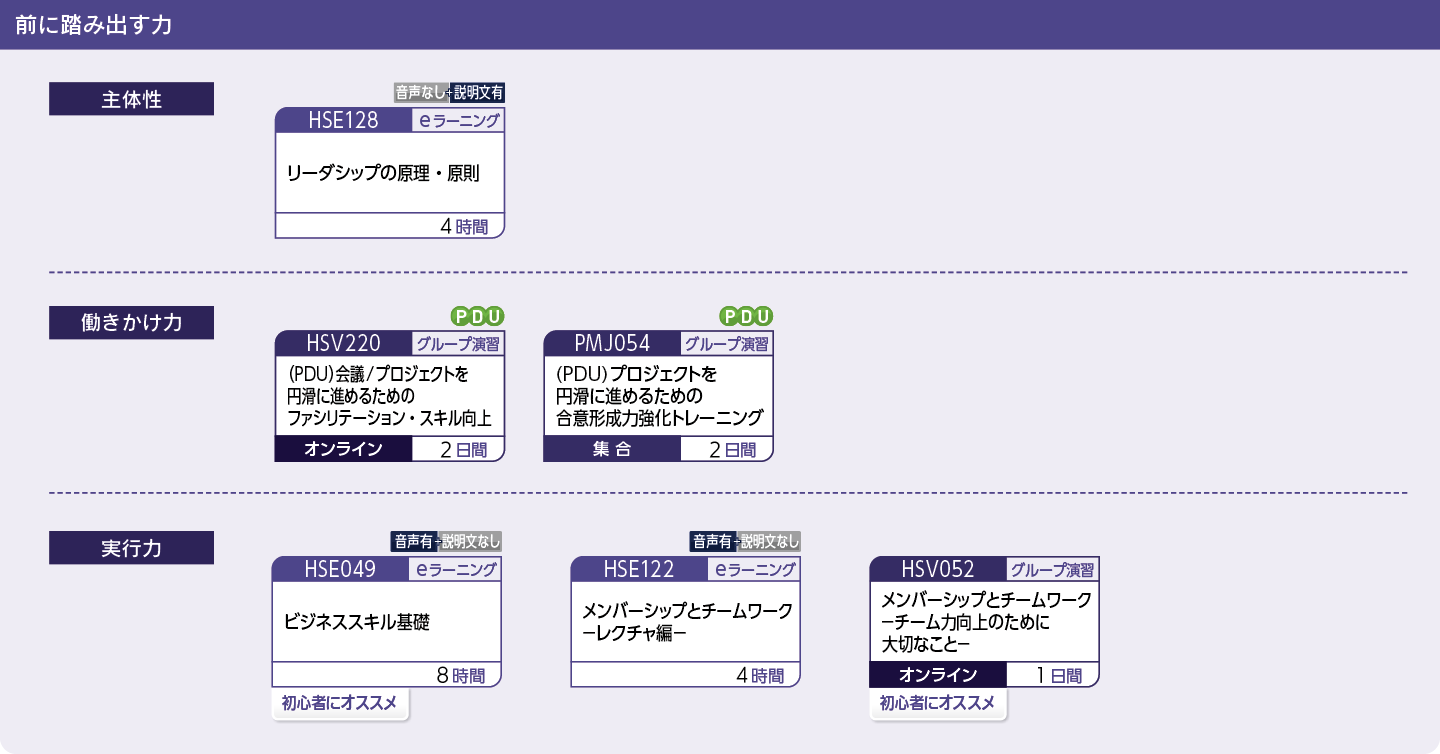Select the 実行力 category label

pos(132,548)
